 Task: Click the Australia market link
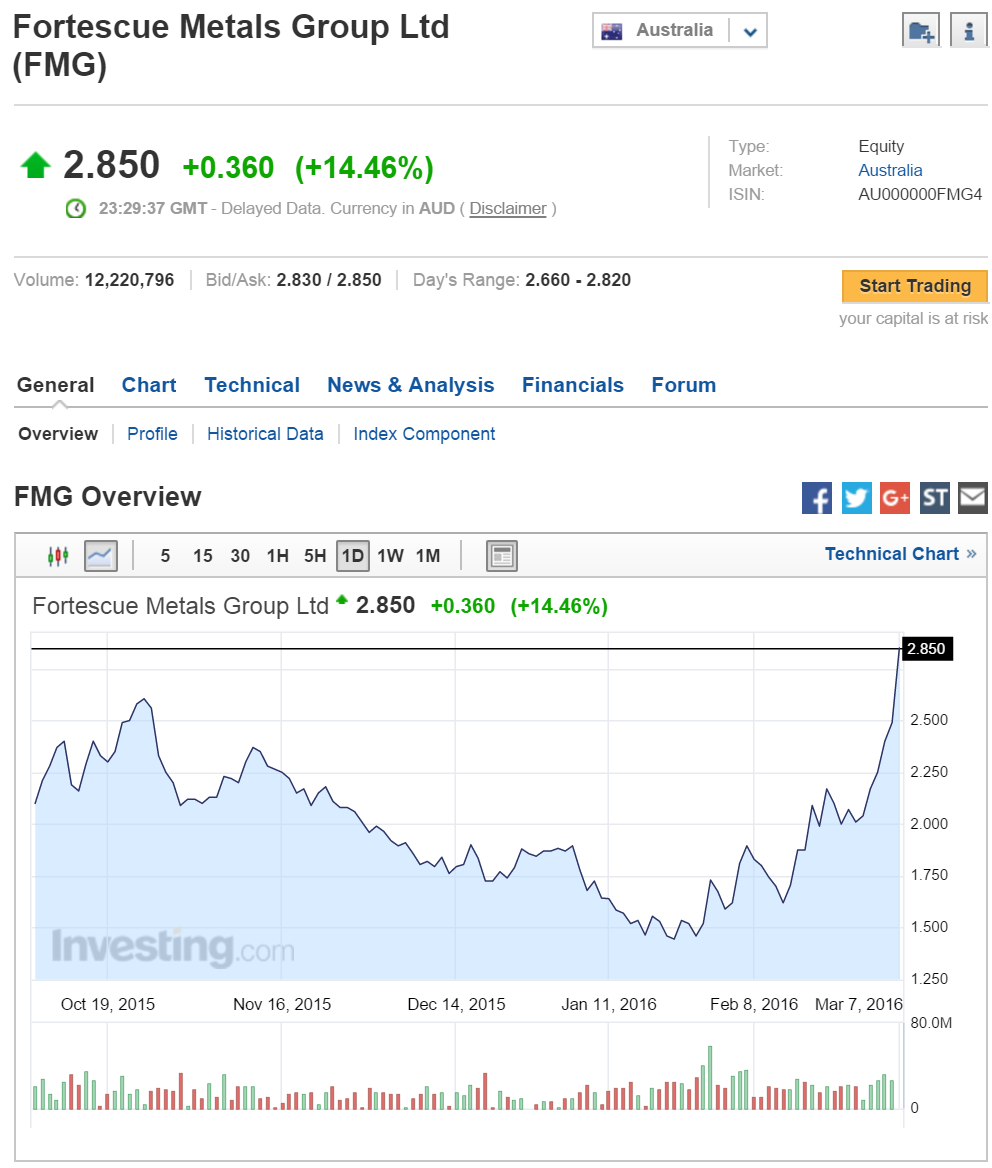coord(890,171)
